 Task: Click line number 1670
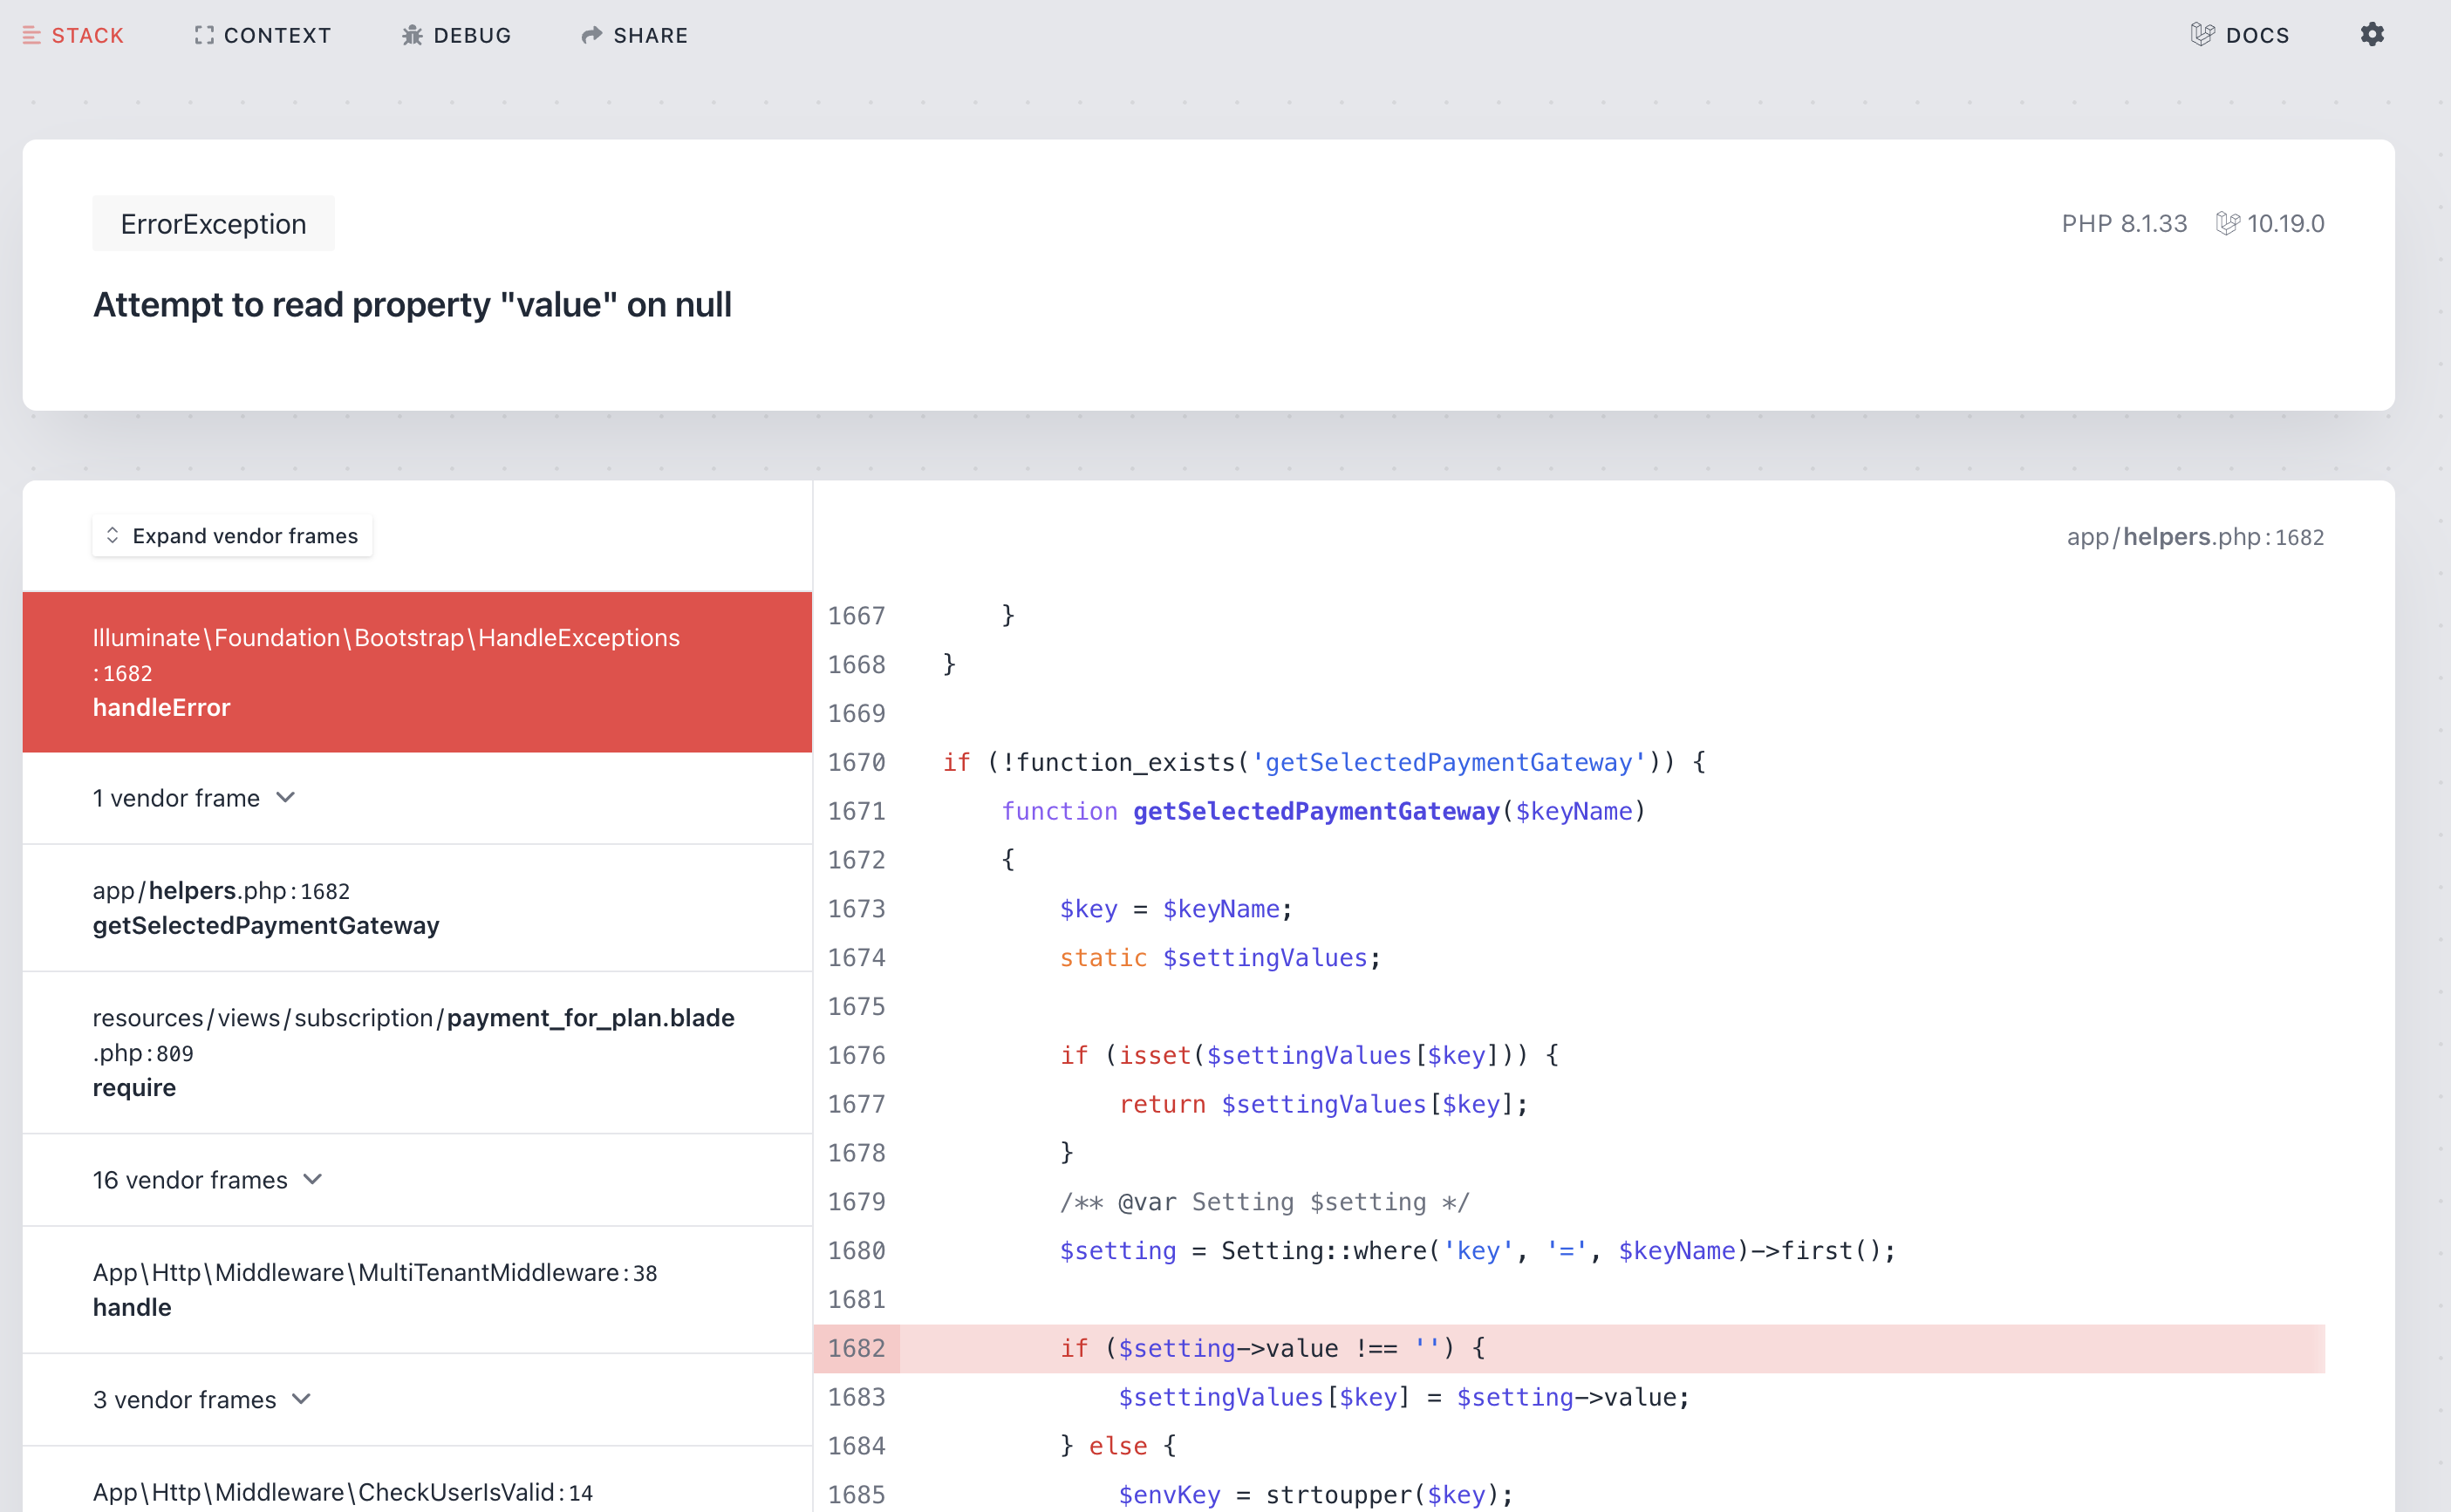(x=857, y=762)
